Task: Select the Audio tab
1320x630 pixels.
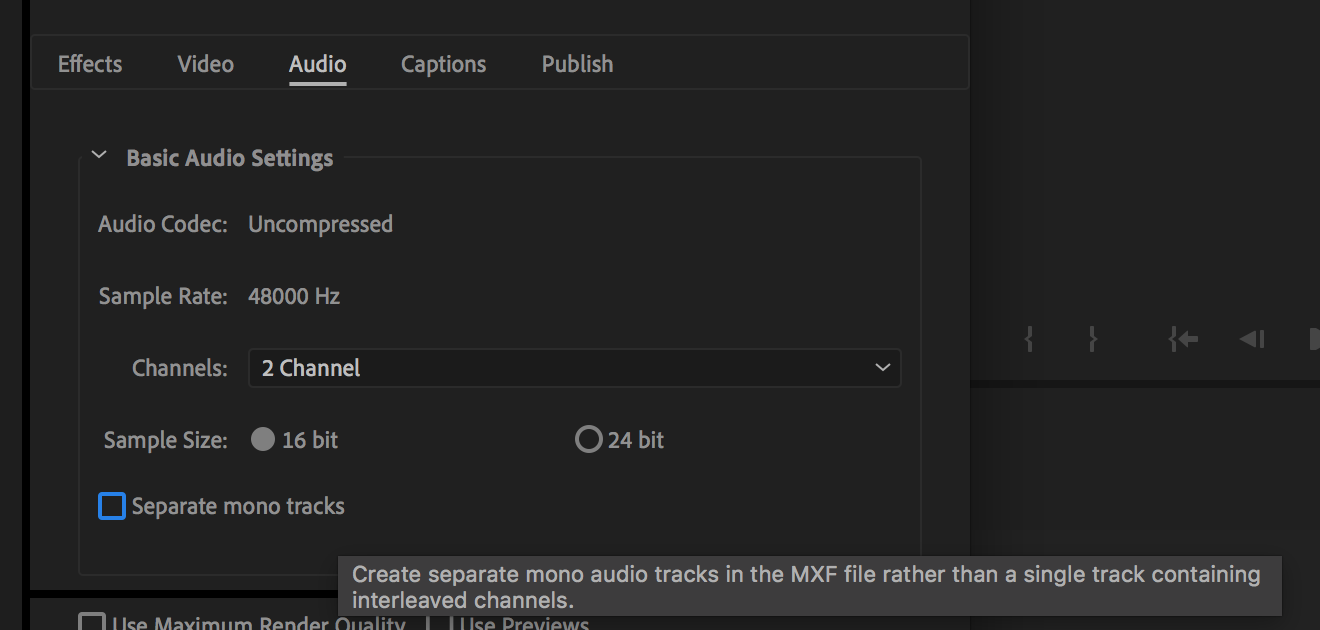Action: [x=317, y=63]
